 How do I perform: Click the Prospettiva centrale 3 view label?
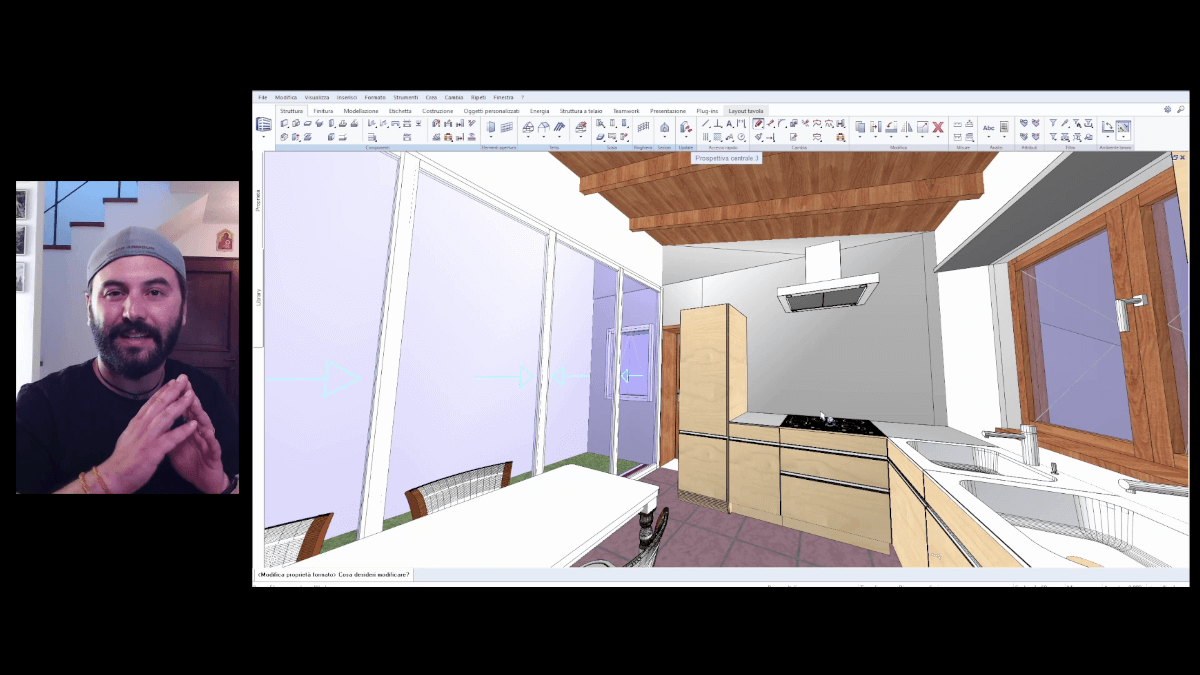coord(726,158)
